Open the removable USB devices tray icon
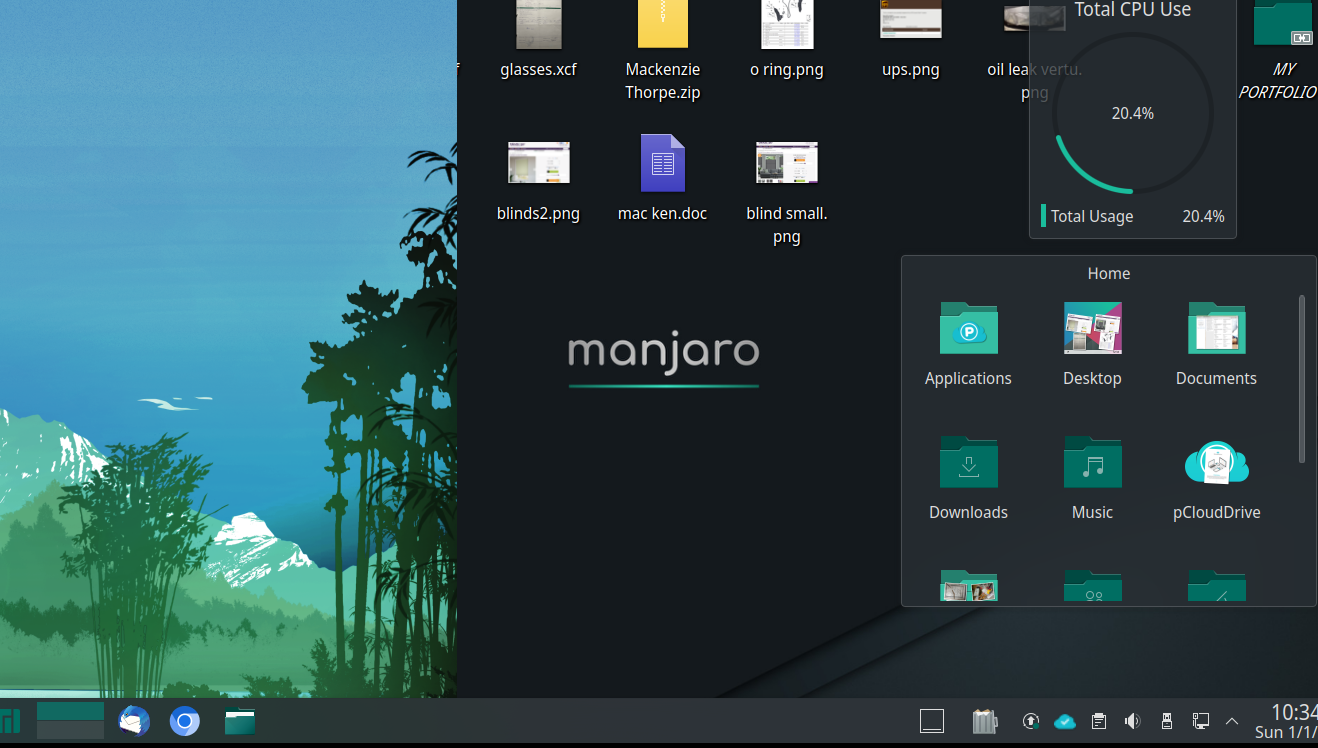The image size is (1318, 748). (x=1166, y=721)
